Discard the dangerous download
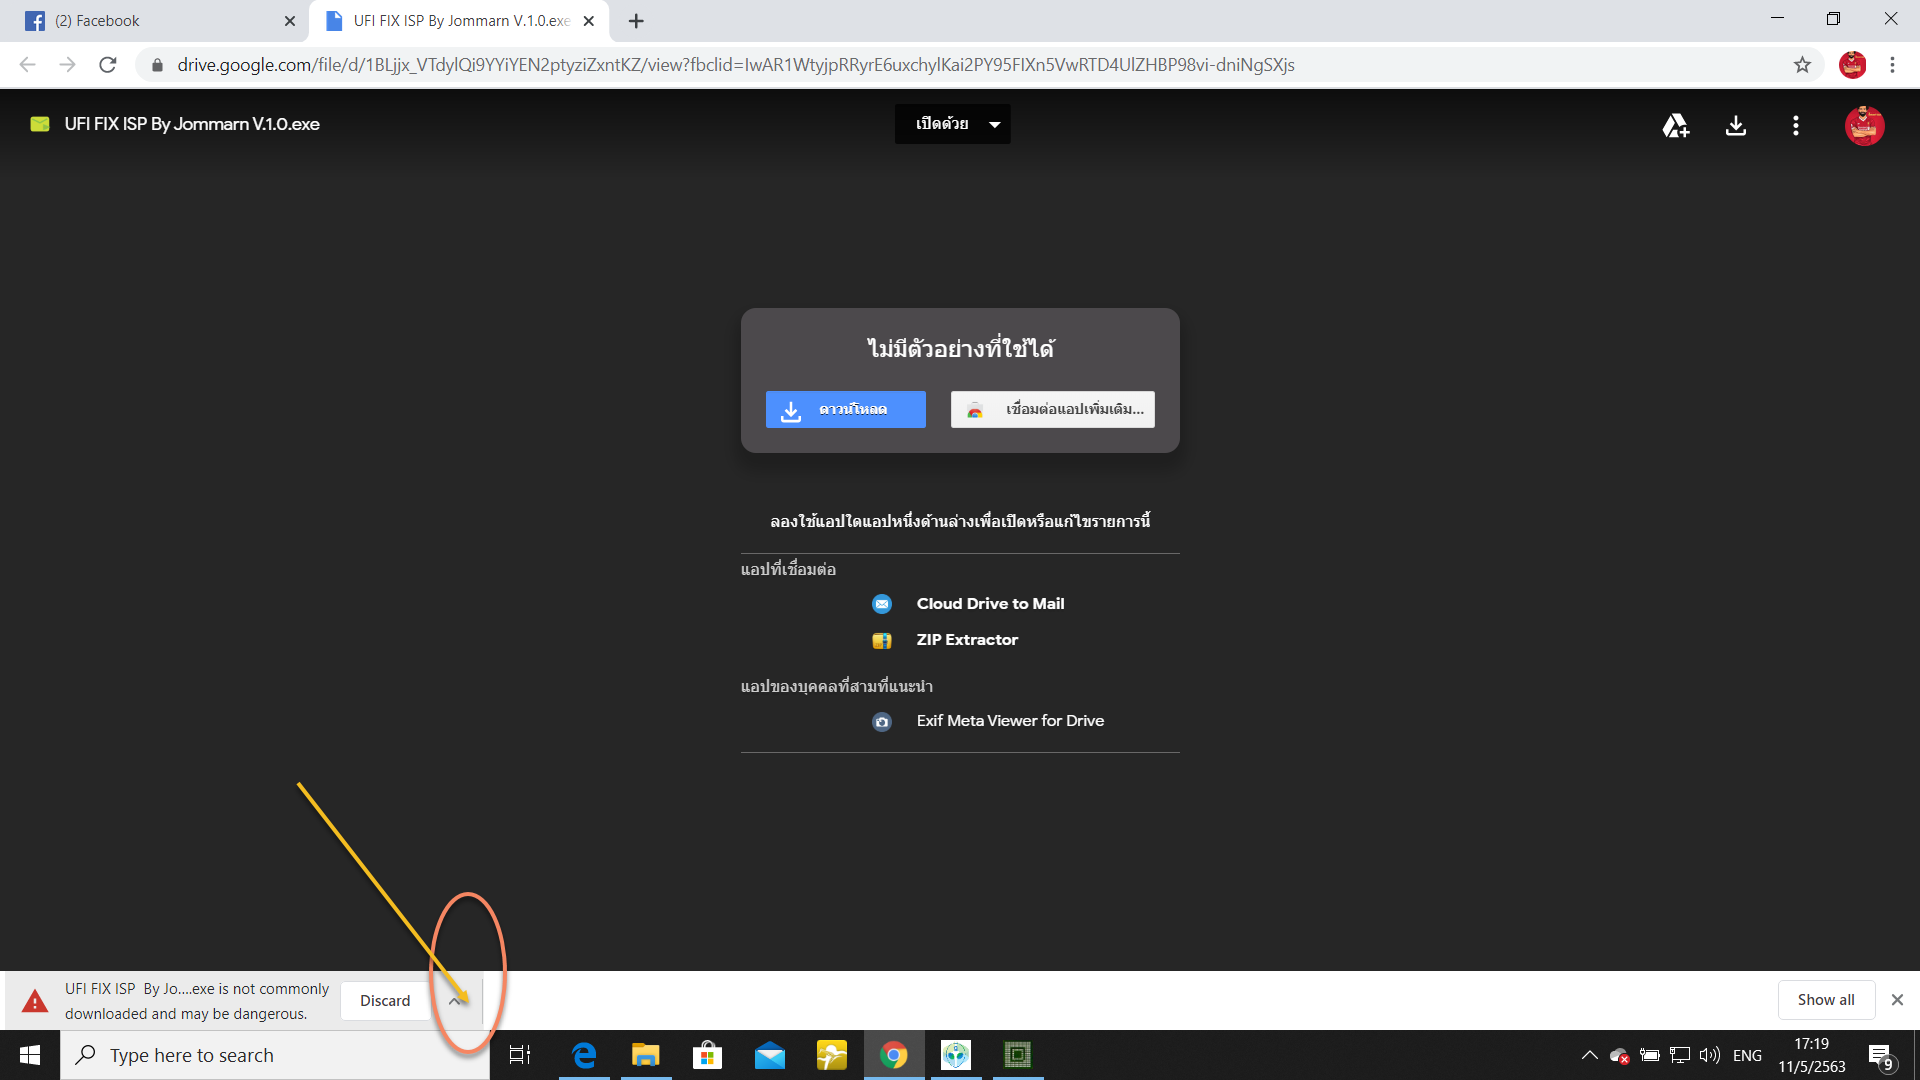Image resolution: width=1920 pixels, height=1080 pixels. [385, 1001]
